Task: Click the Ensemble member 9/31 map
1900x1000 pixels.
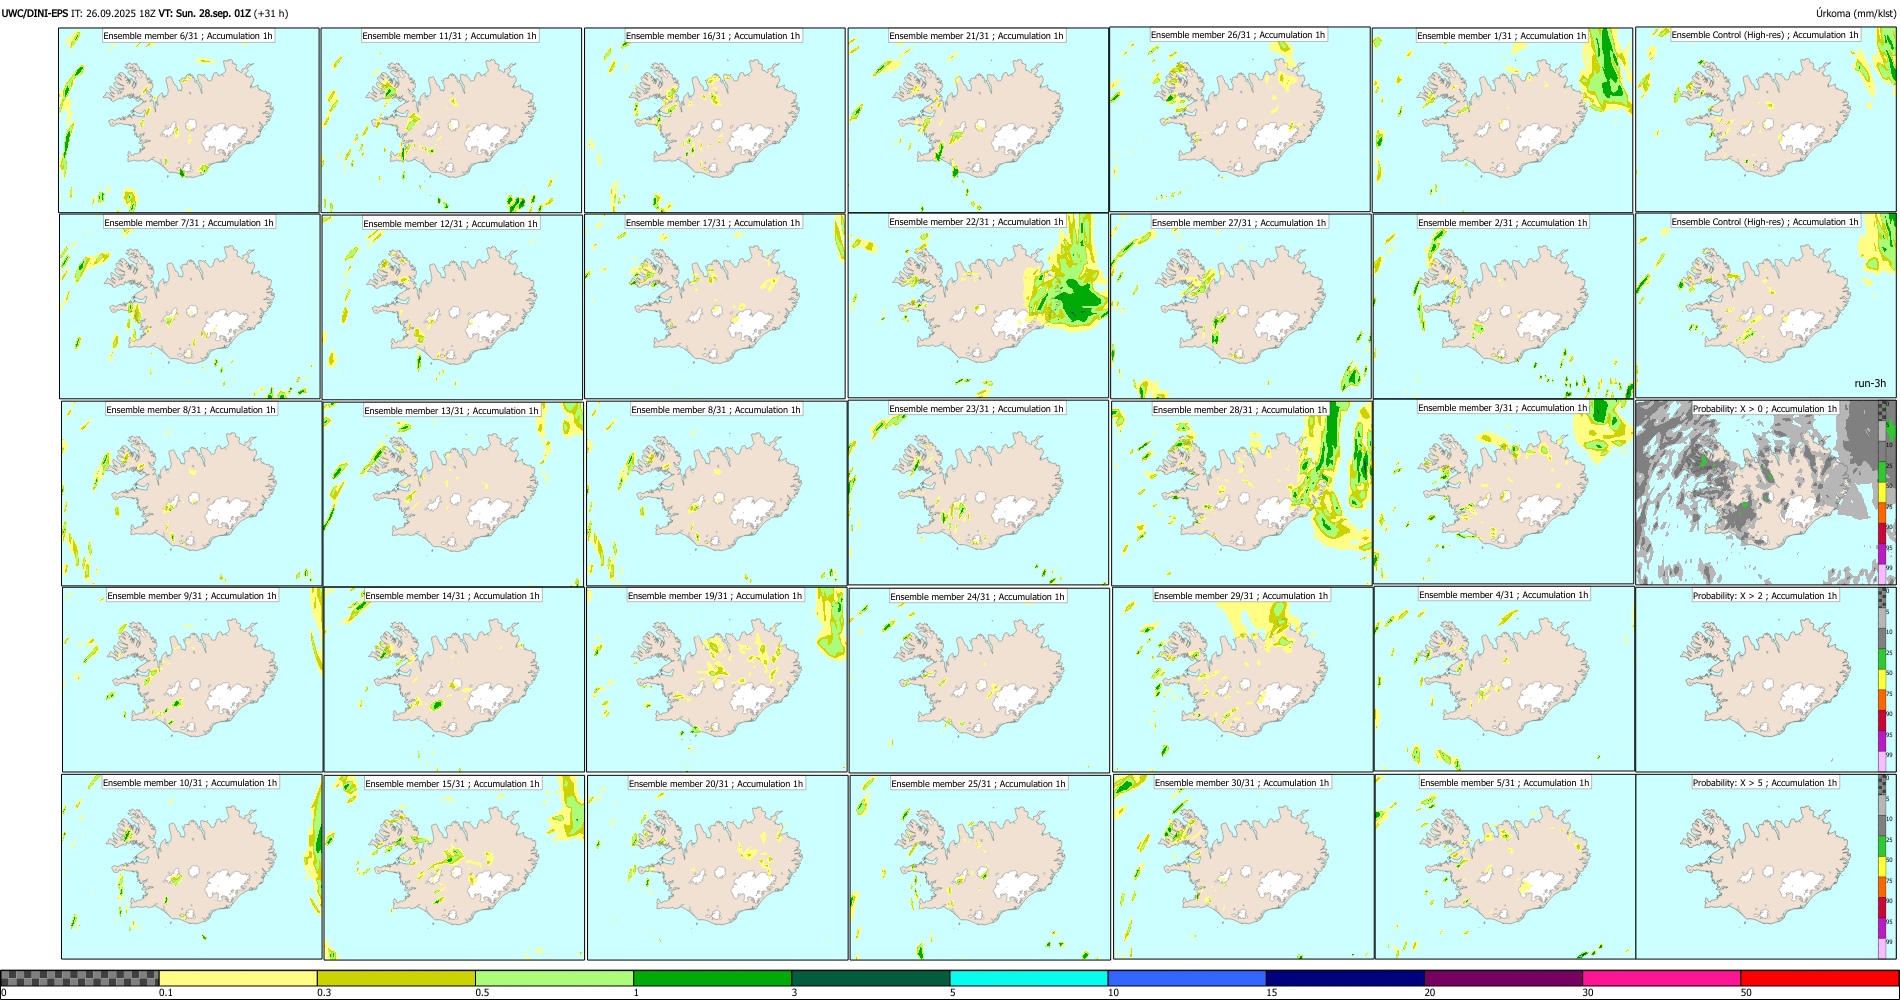Action: [192, 679]
